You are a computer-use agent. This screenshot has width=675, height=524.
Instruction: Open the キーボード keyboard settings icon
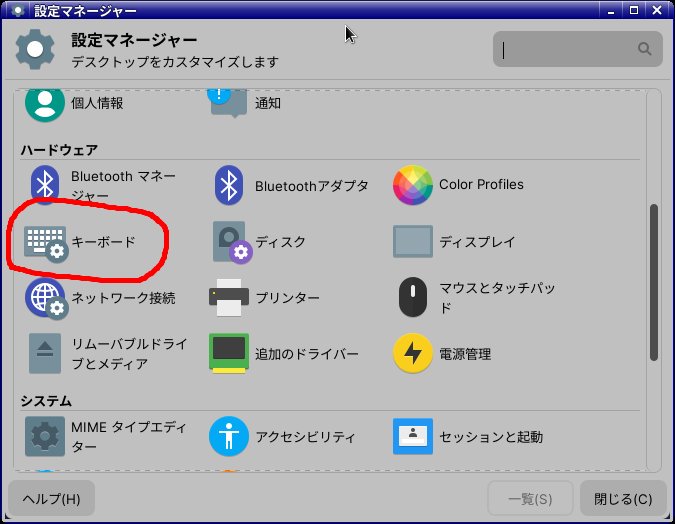coord(46,243)
